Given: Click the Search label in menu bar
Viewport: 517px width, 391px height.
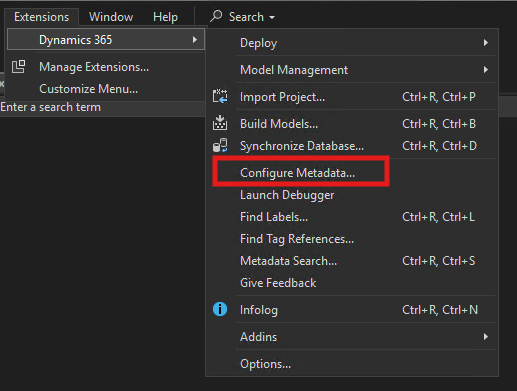Looking at the screenshot, I should coord(246,17).
